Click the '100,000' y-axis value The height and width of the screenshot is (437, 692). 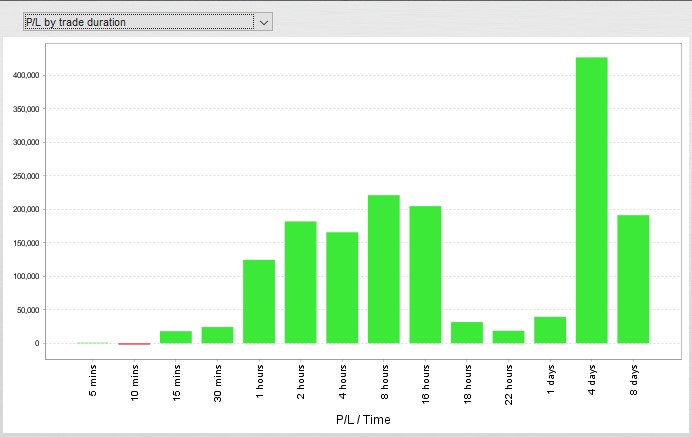[26, 276]
